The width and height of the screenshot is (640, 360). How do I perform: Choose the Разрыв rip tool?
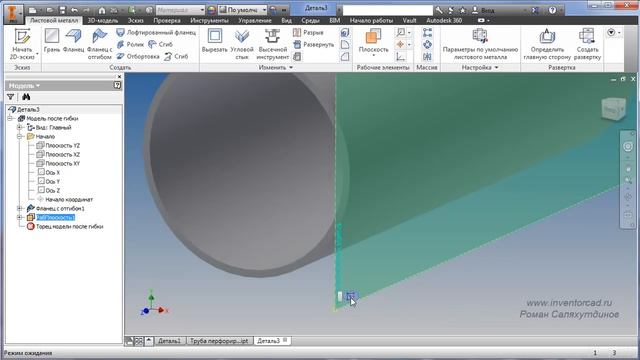[x=308, y=32]
